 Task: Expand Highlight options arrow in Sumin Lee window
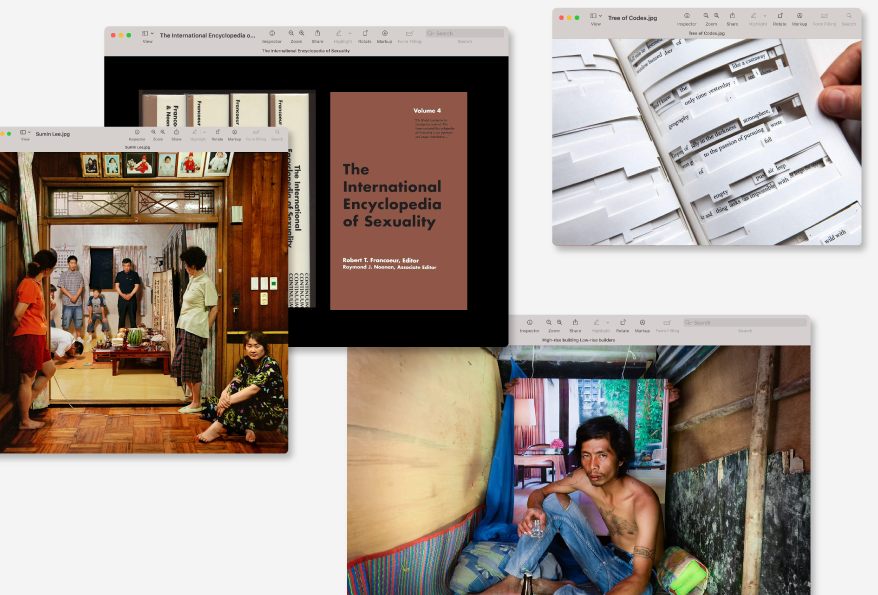[x=204, y=132]
